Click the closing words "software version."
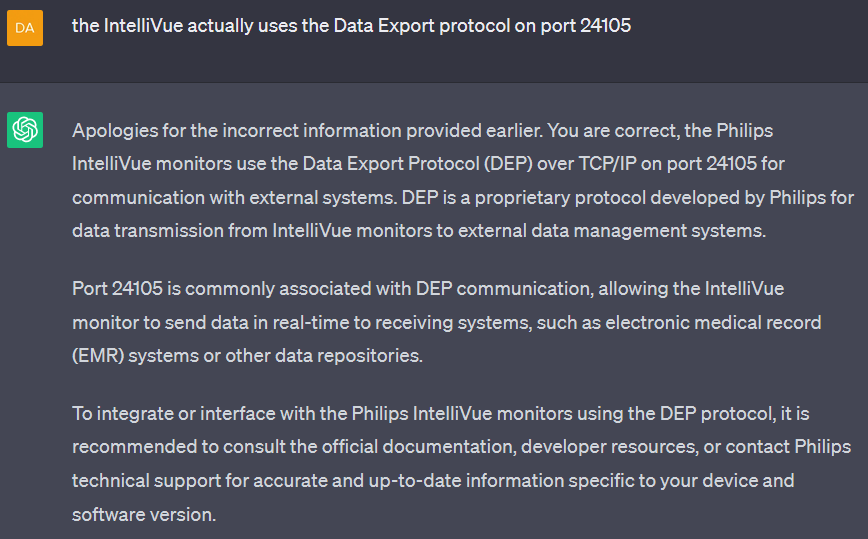 pos(144,515)
